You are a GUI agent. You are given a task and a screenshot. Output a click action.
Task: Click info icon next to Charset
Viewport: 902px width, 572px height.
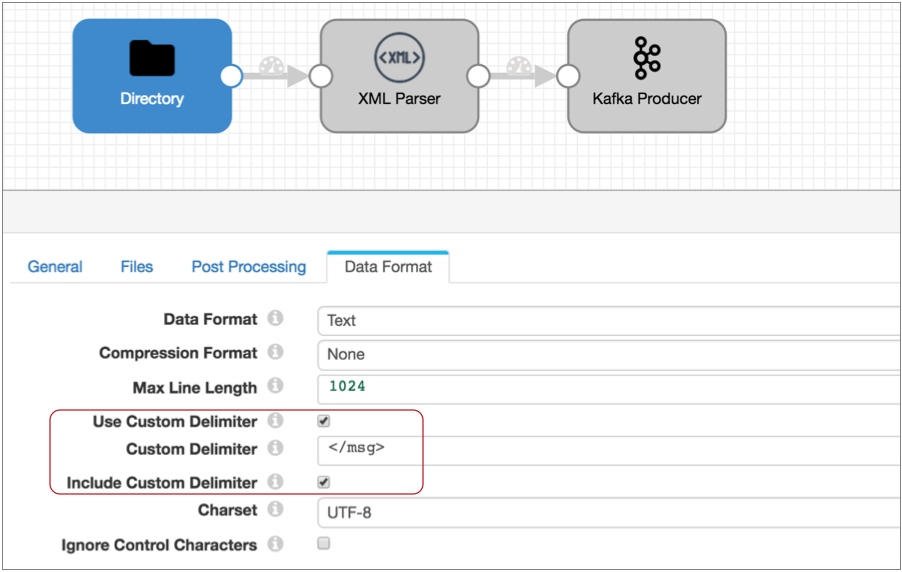pos(275,510)
